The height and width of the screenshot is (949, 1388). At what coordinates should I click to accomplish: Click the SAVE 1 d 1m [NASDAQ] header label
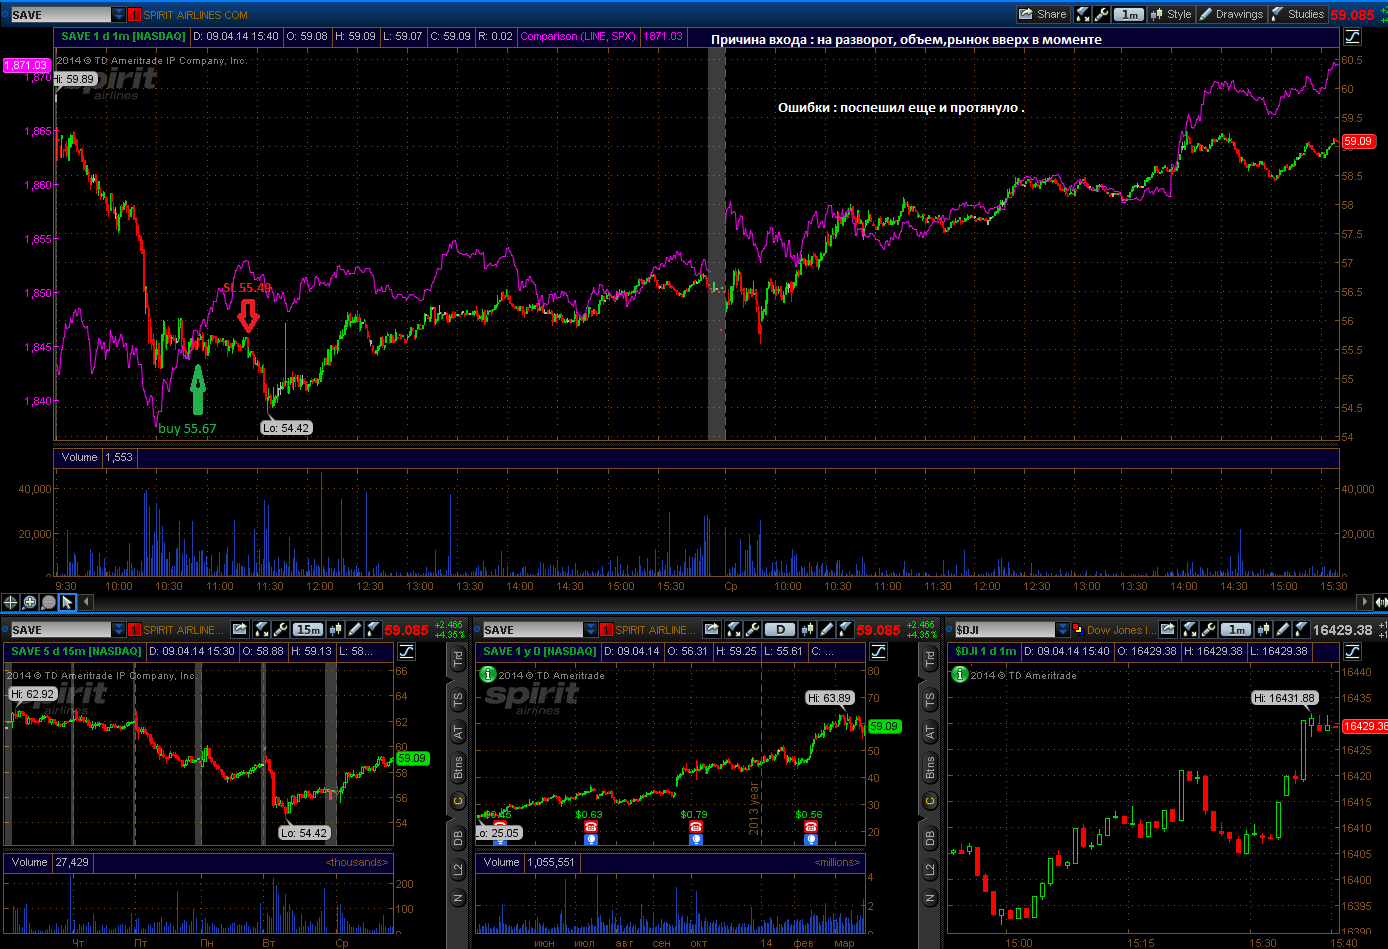(x=123, y=36)
